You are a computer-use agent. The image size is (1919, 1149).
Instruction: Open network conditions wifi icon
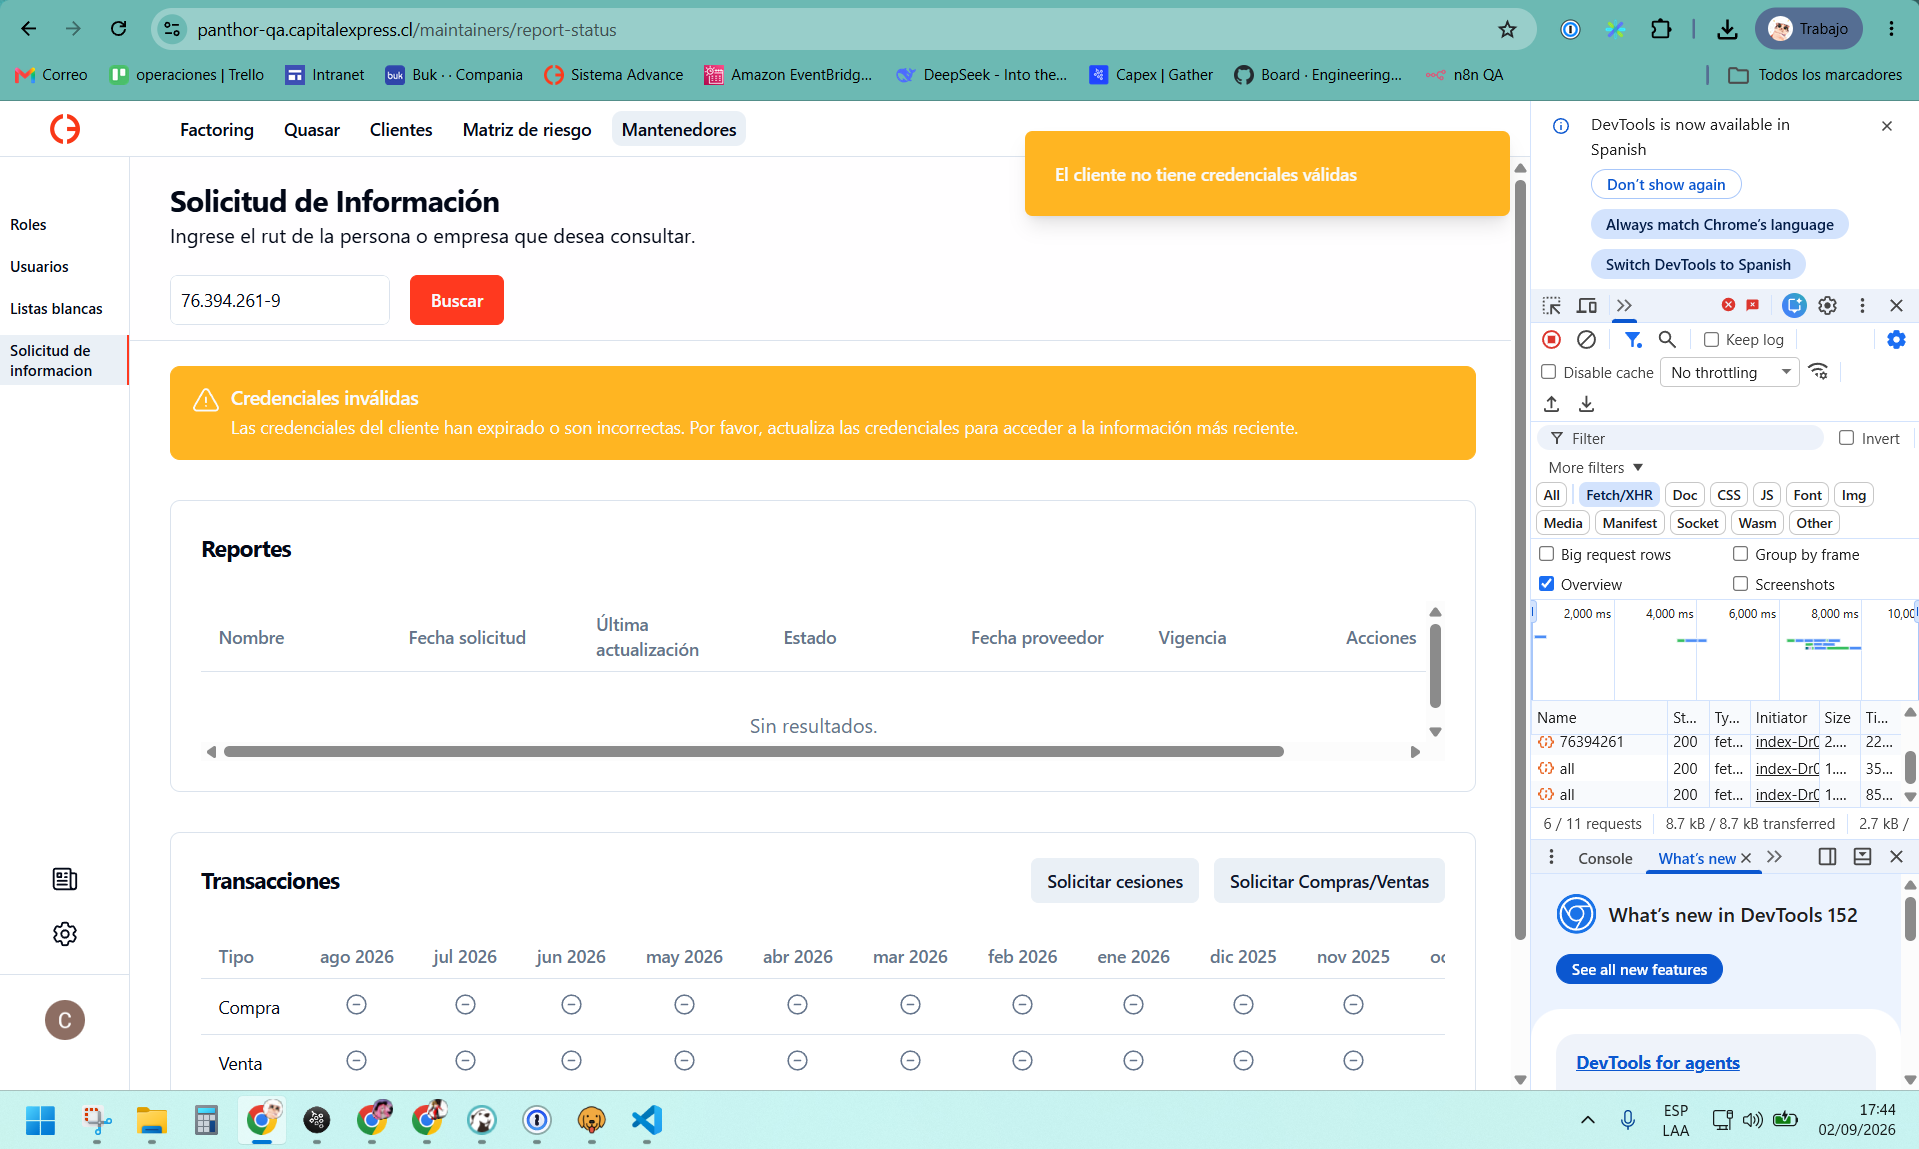point(1819,372)
